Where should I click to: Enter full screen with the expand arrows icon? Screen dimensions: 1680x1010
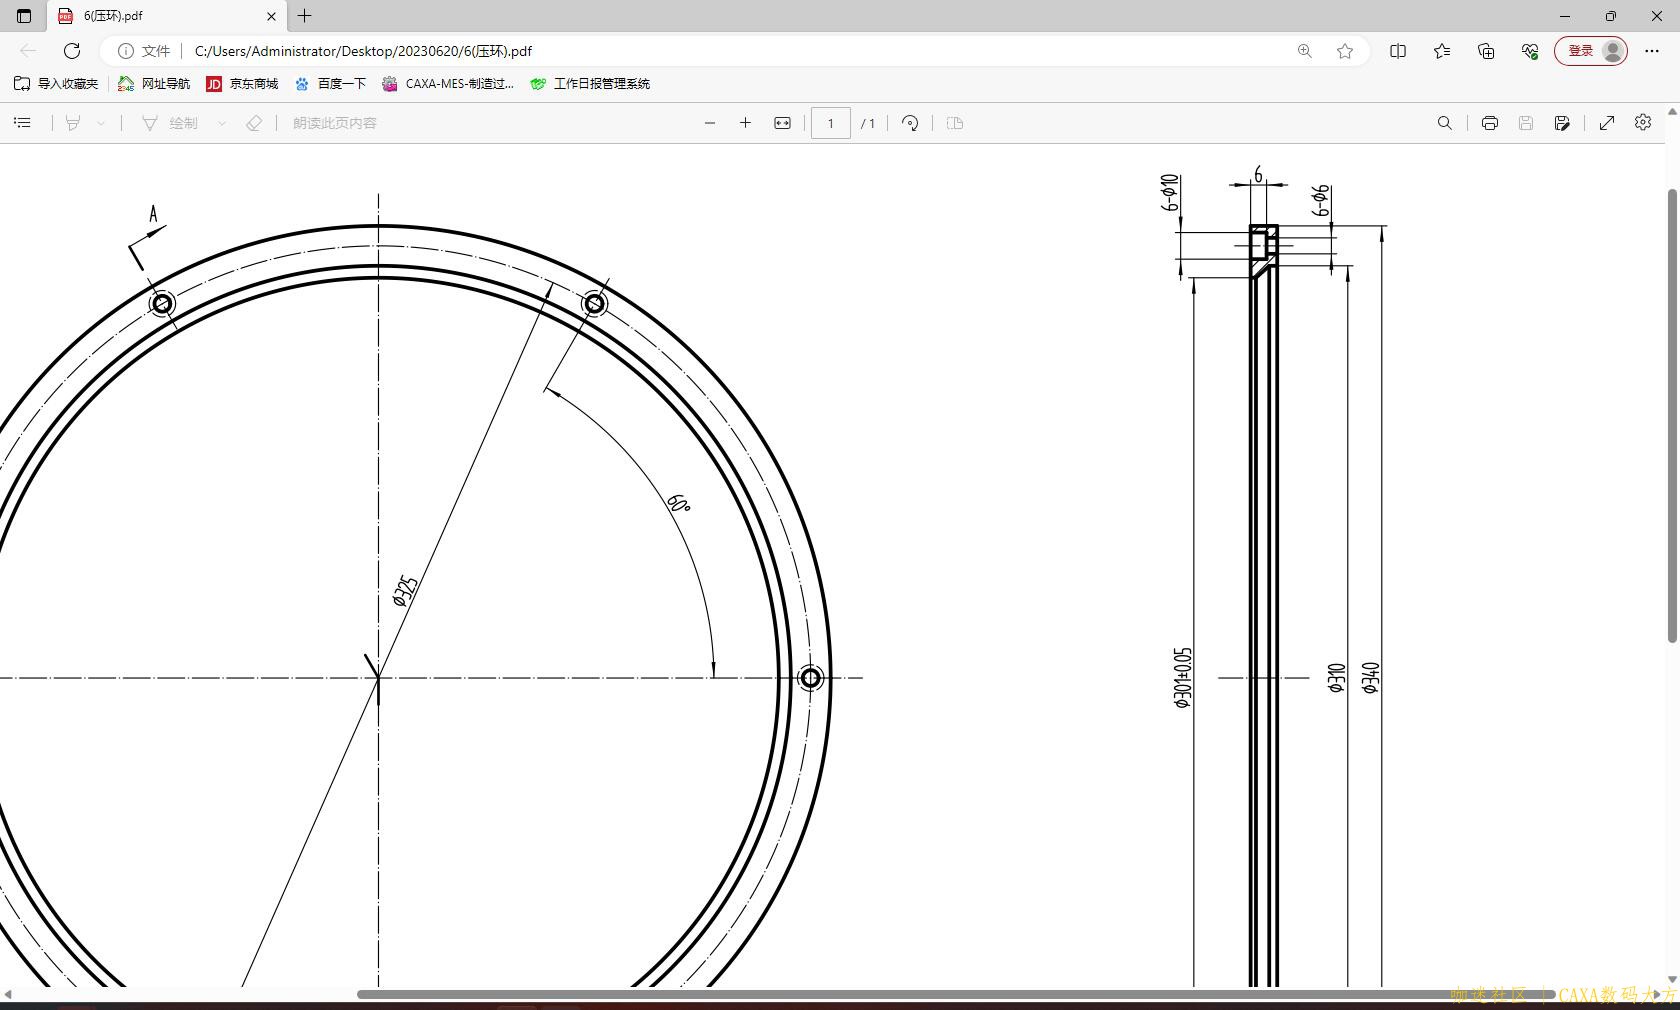coord(1607,123)
